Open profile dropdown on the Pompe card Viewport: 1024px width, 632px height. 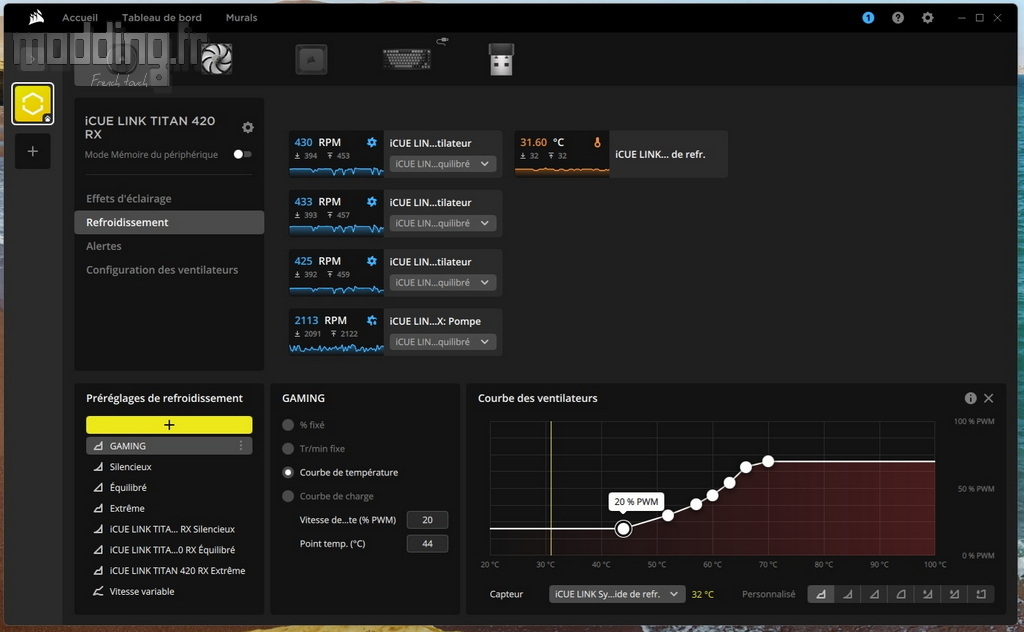(x=442, y=342)
